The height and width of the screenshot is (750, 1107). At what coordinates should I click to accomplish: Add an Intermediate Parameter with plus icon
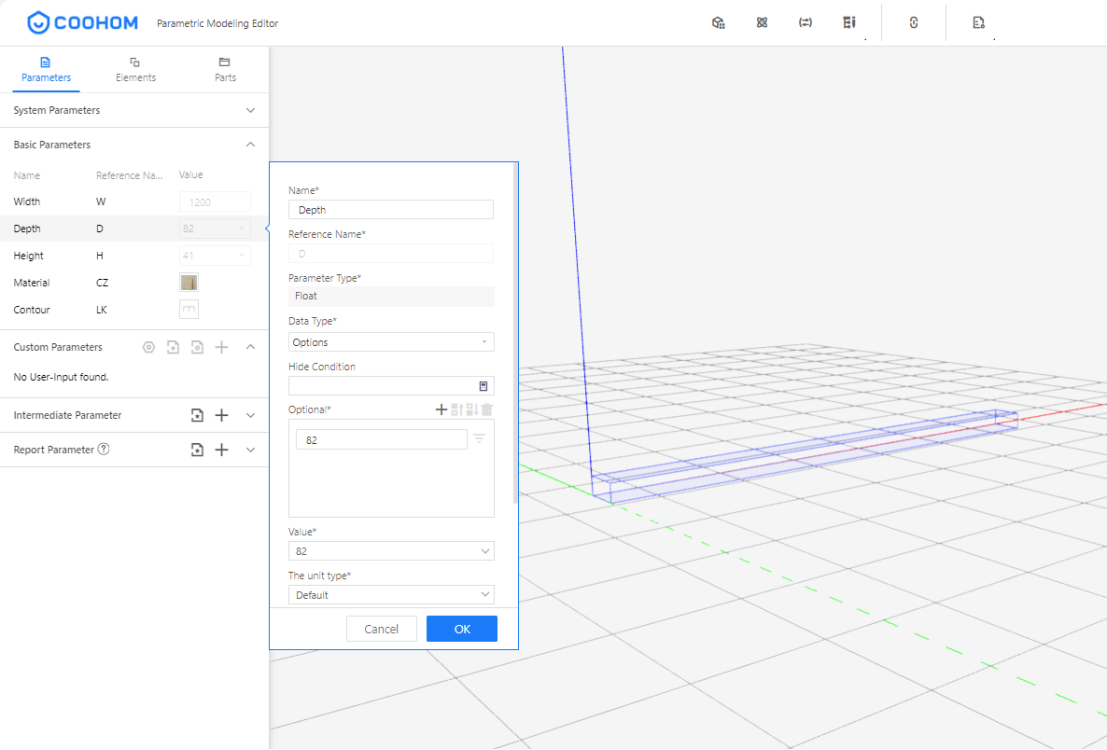(222, 415)
